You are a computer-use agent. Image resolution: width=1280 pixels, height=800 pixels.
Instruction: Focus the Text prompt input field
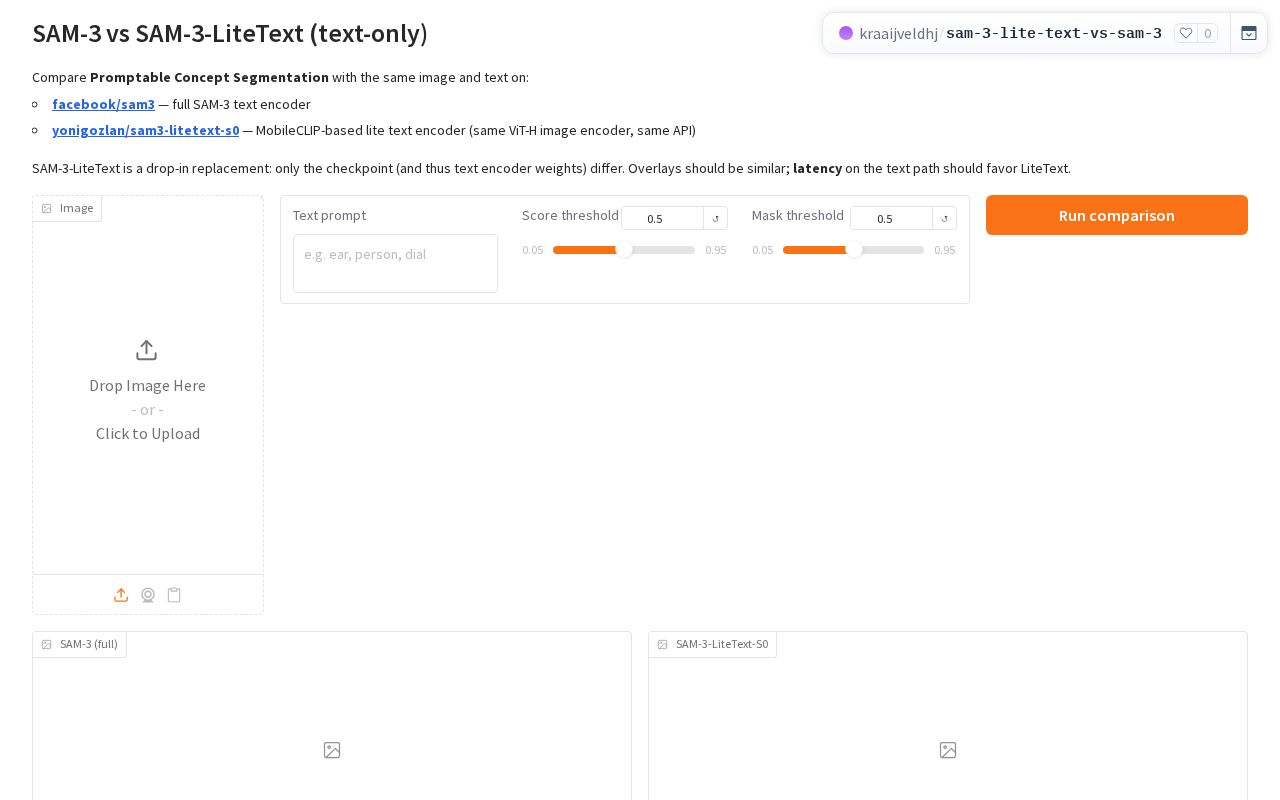pyautogui.click(x=395, y=263)
